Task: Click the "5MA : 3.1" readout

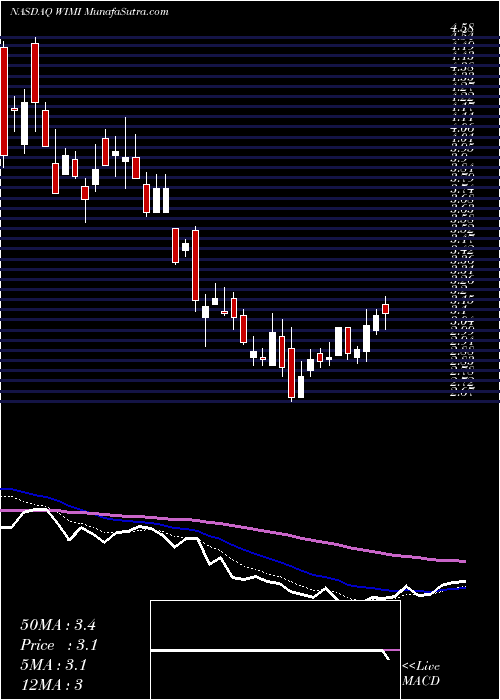Action: coord(54,665)
